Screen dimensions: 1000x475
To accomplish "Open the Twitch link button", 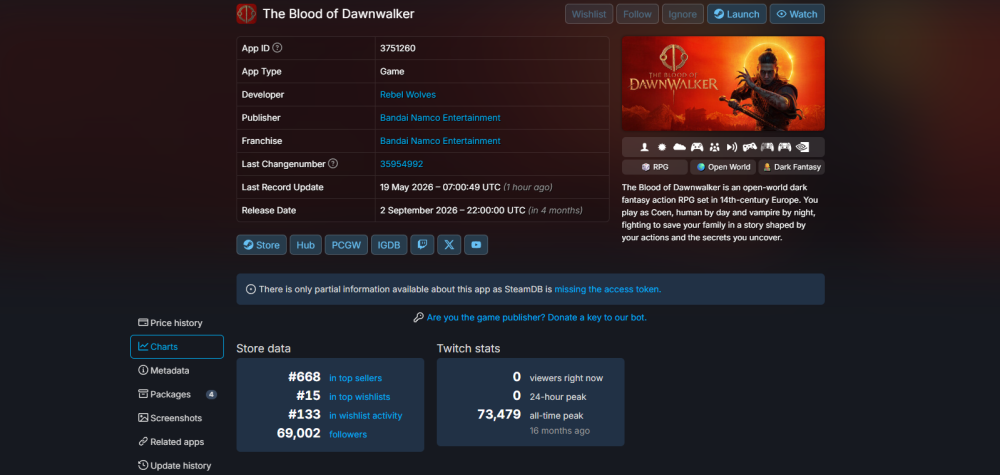I will [x=422, y=245].
